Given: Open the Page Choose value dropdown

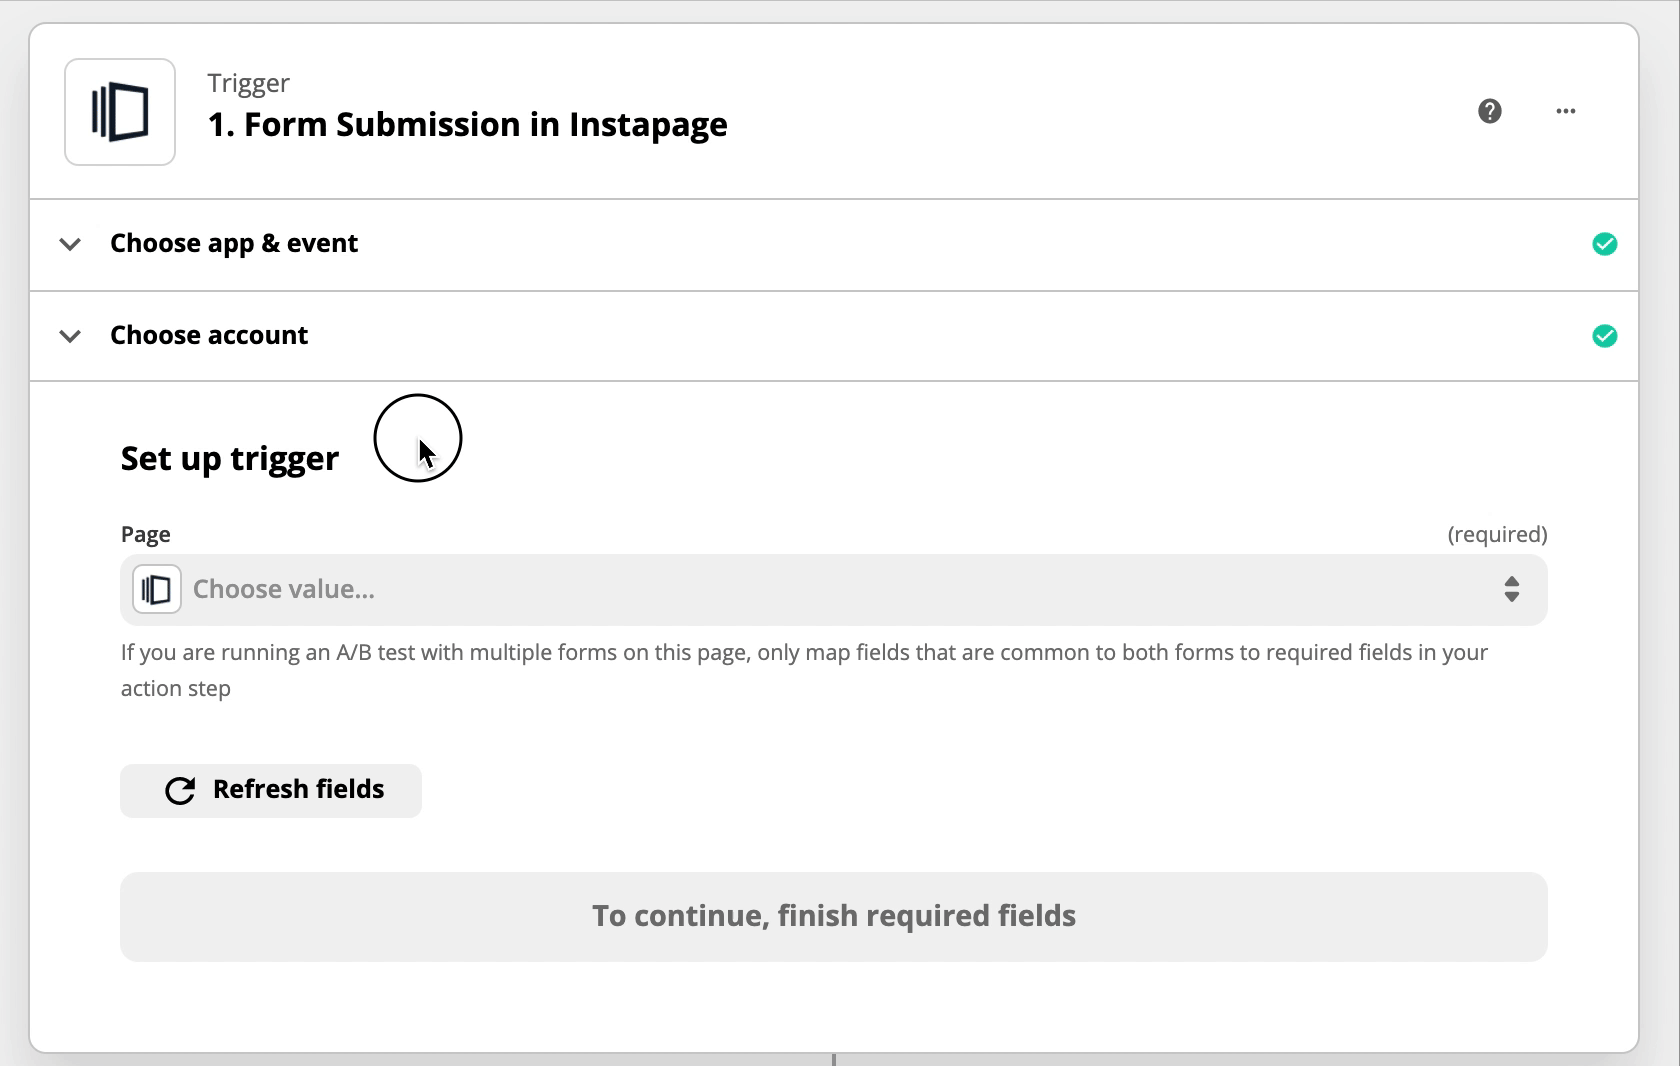Looking at the screenshot, I should tap(834, 590).
